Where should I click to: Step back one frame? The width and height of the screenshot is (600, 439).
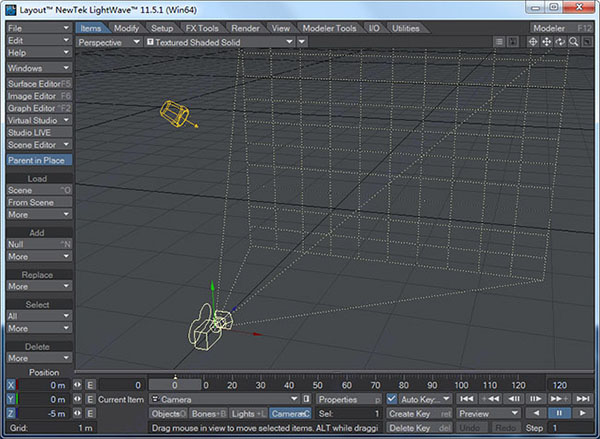click(x=514, y=399)
